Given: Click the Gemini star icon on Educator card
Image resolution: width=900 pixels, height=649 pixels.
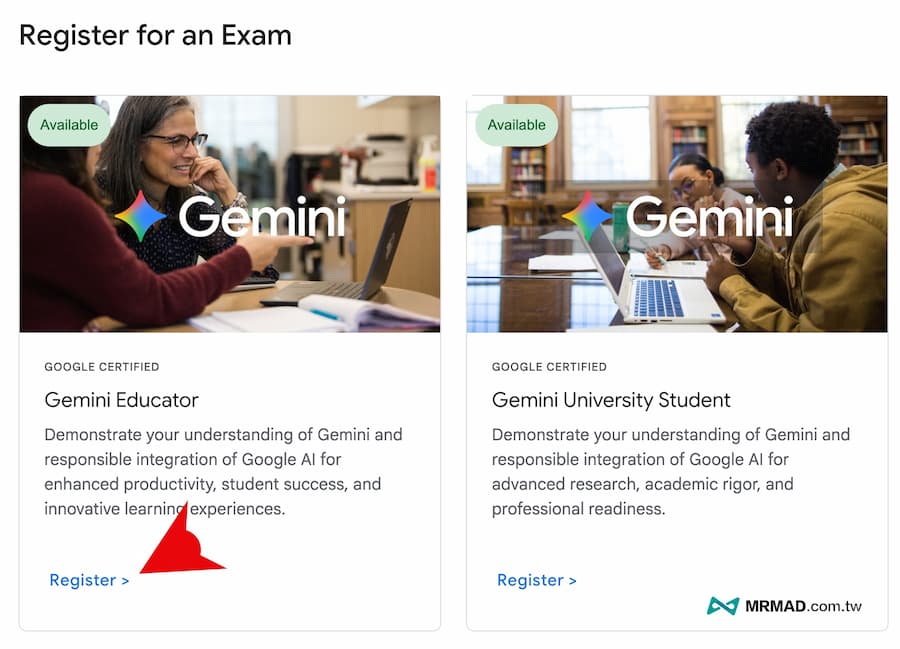Looking at the screenshot, I should (140, 217).
